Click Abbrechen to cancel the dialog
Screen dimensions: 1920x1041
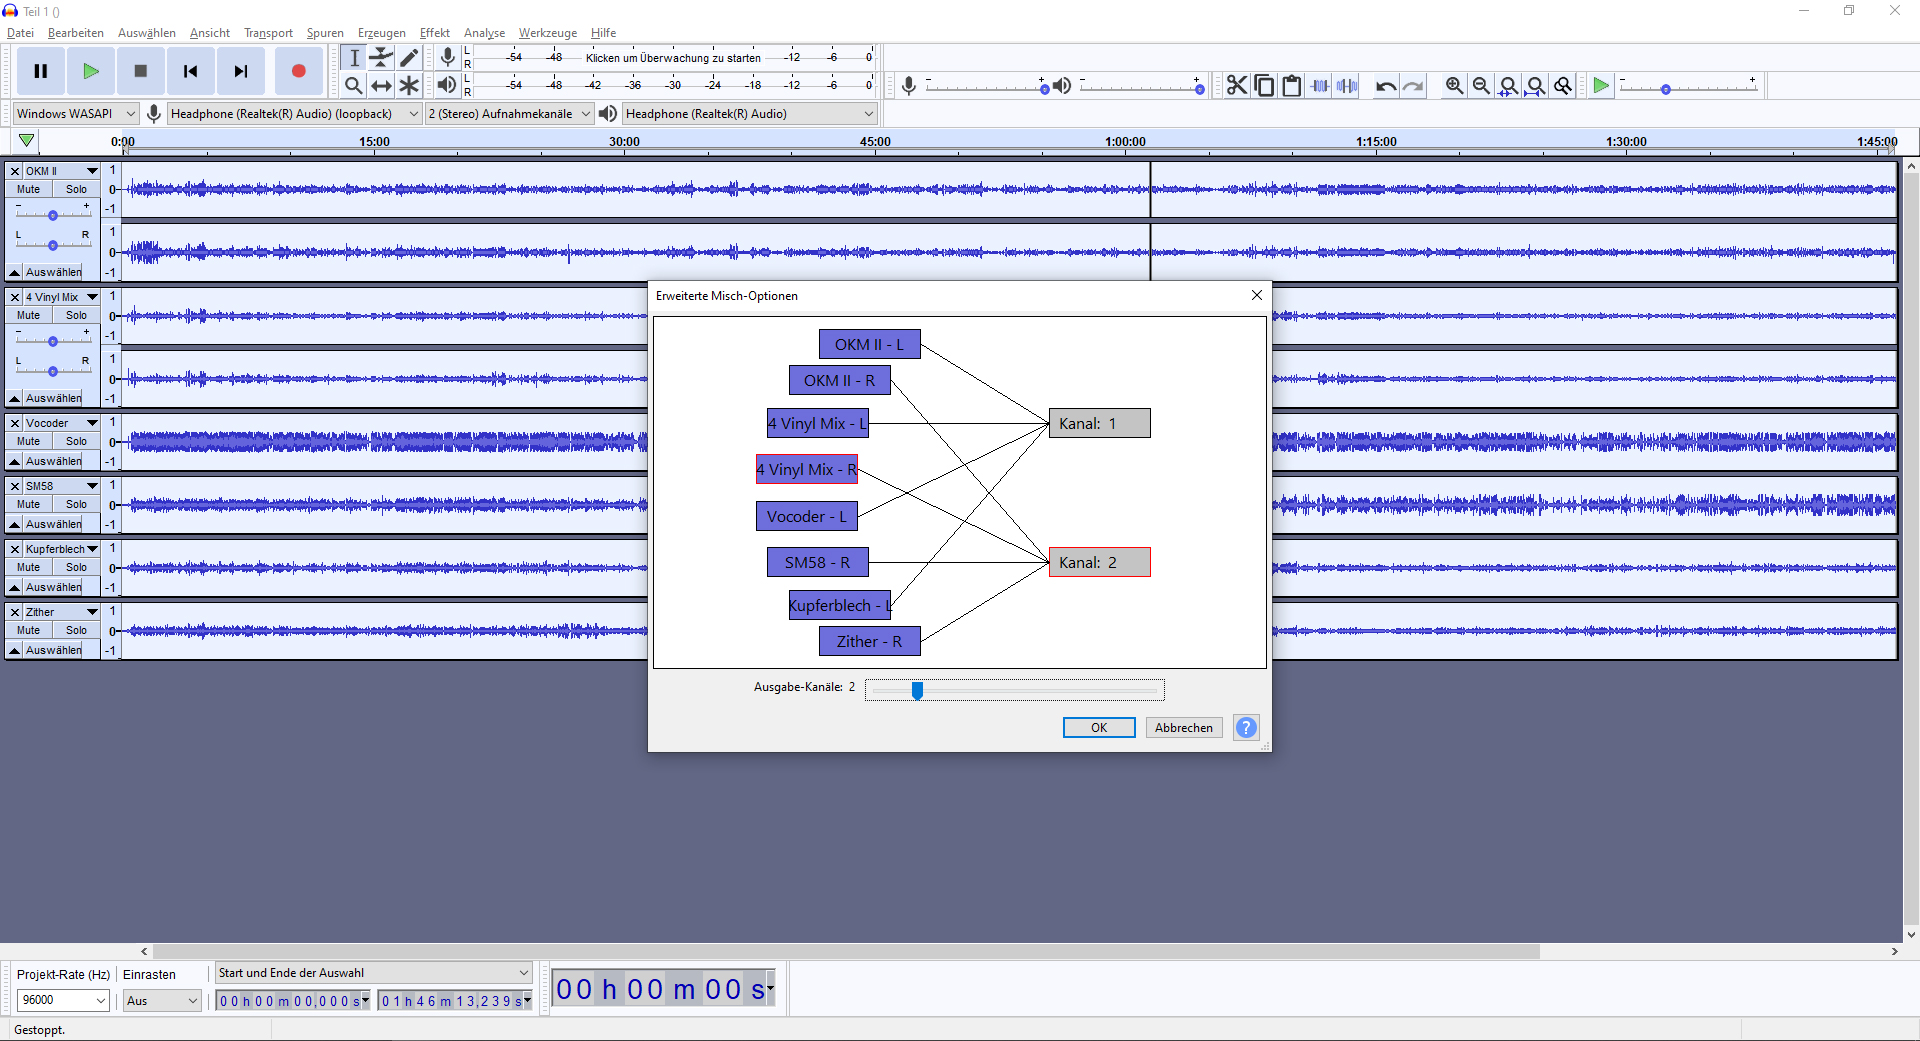[x=1183, y=728]
